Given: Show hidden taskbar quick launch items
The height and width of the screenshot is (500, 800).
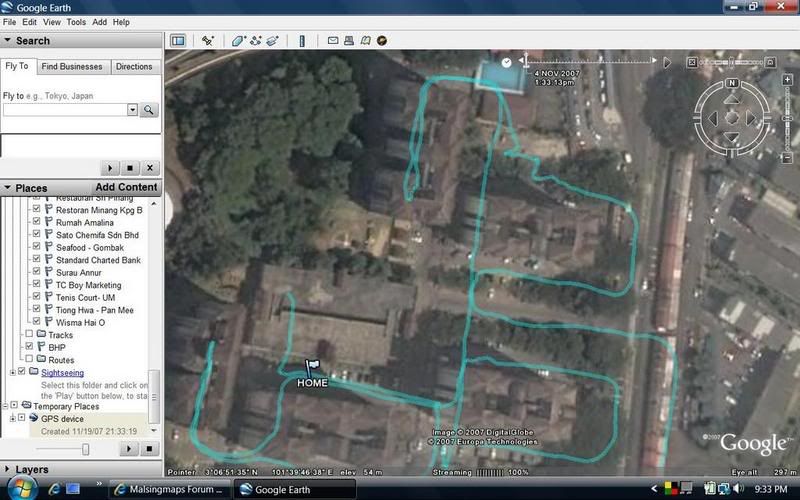Looking at the screenshot, I should point(99,484).
